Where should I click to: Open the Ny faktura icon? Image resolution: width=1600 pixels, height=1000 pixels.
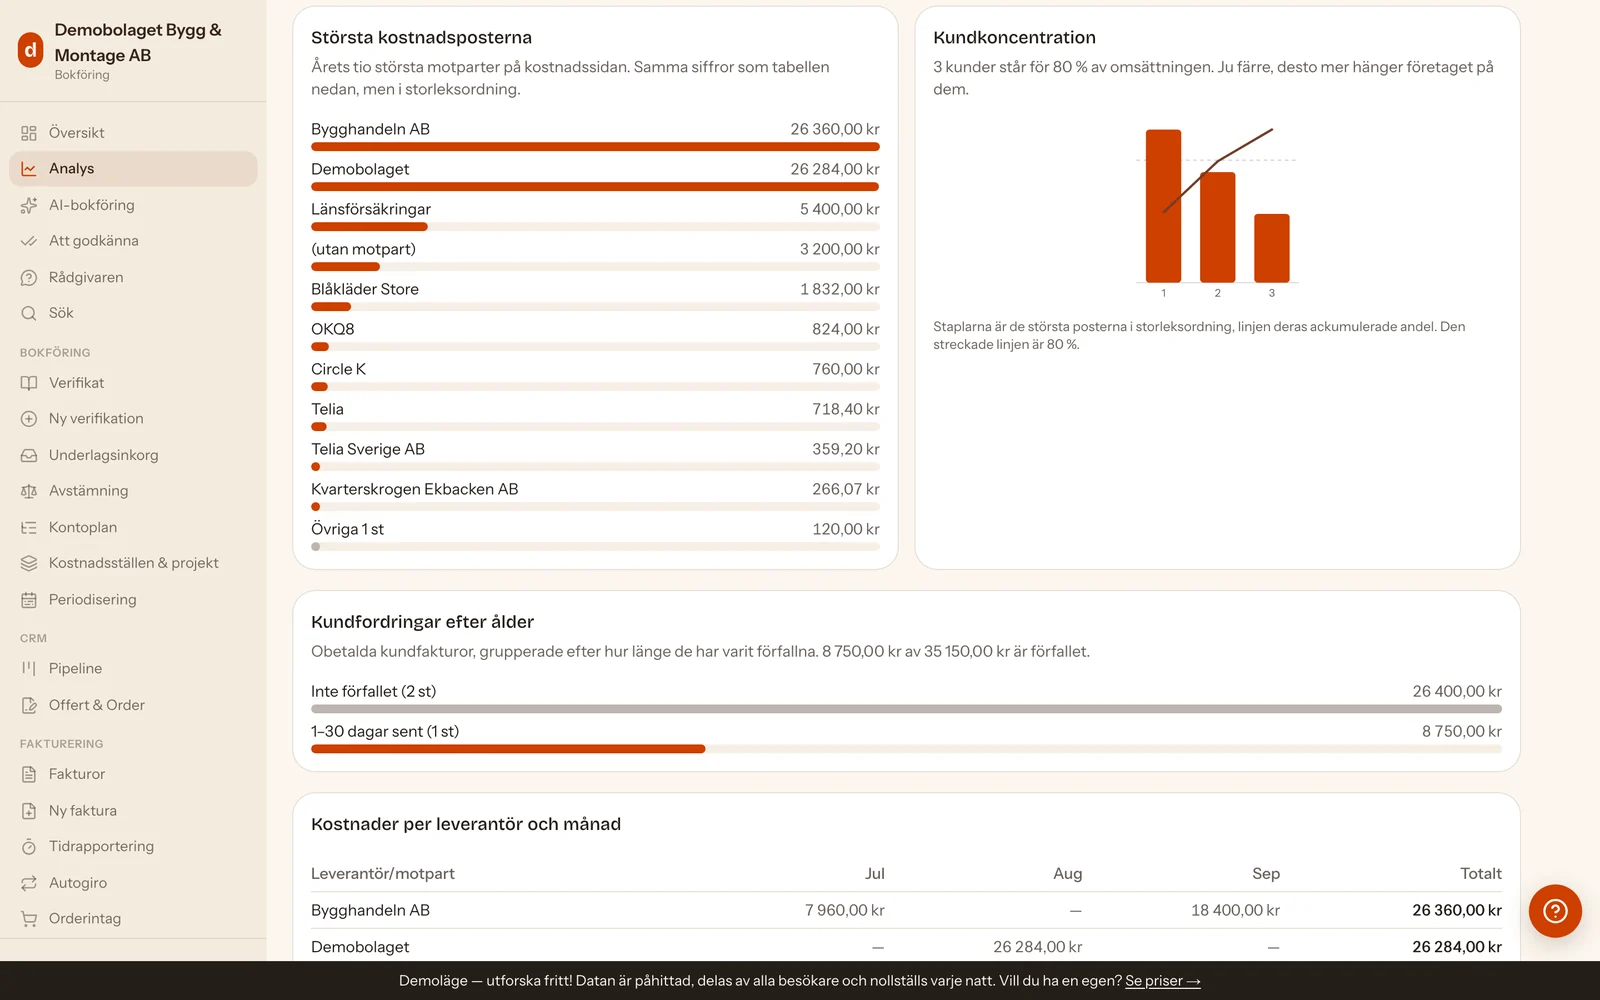[29, 811]
